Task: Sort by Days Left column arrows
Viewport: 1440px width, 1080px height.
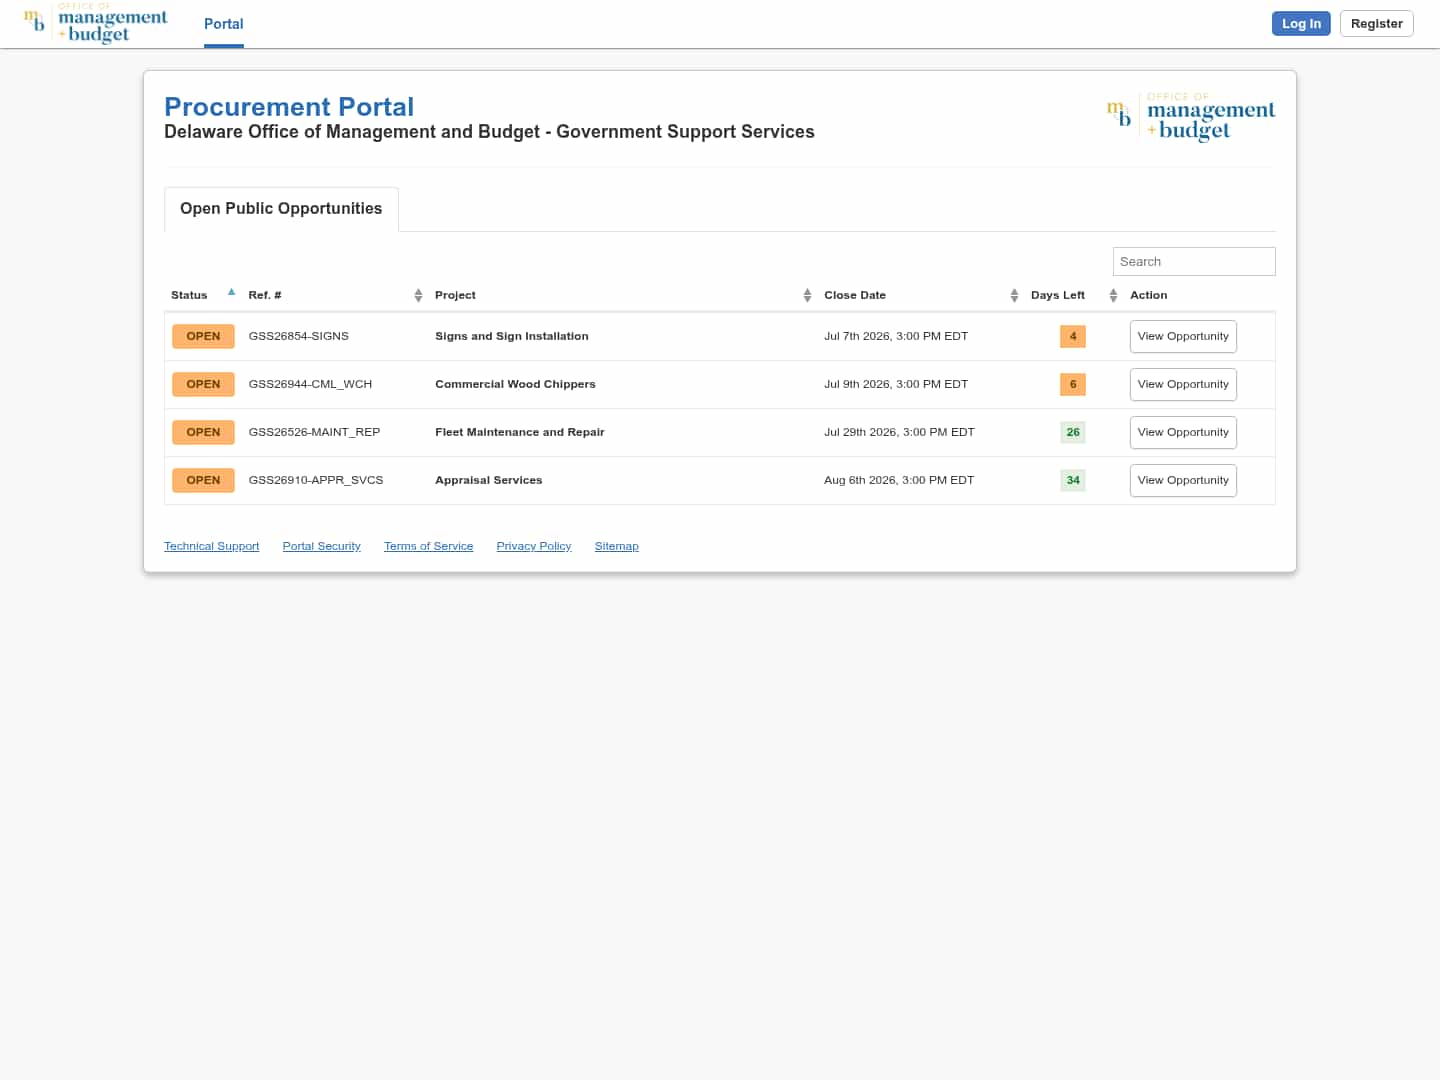Action: pyautogui.click(x=1113, y=295)
